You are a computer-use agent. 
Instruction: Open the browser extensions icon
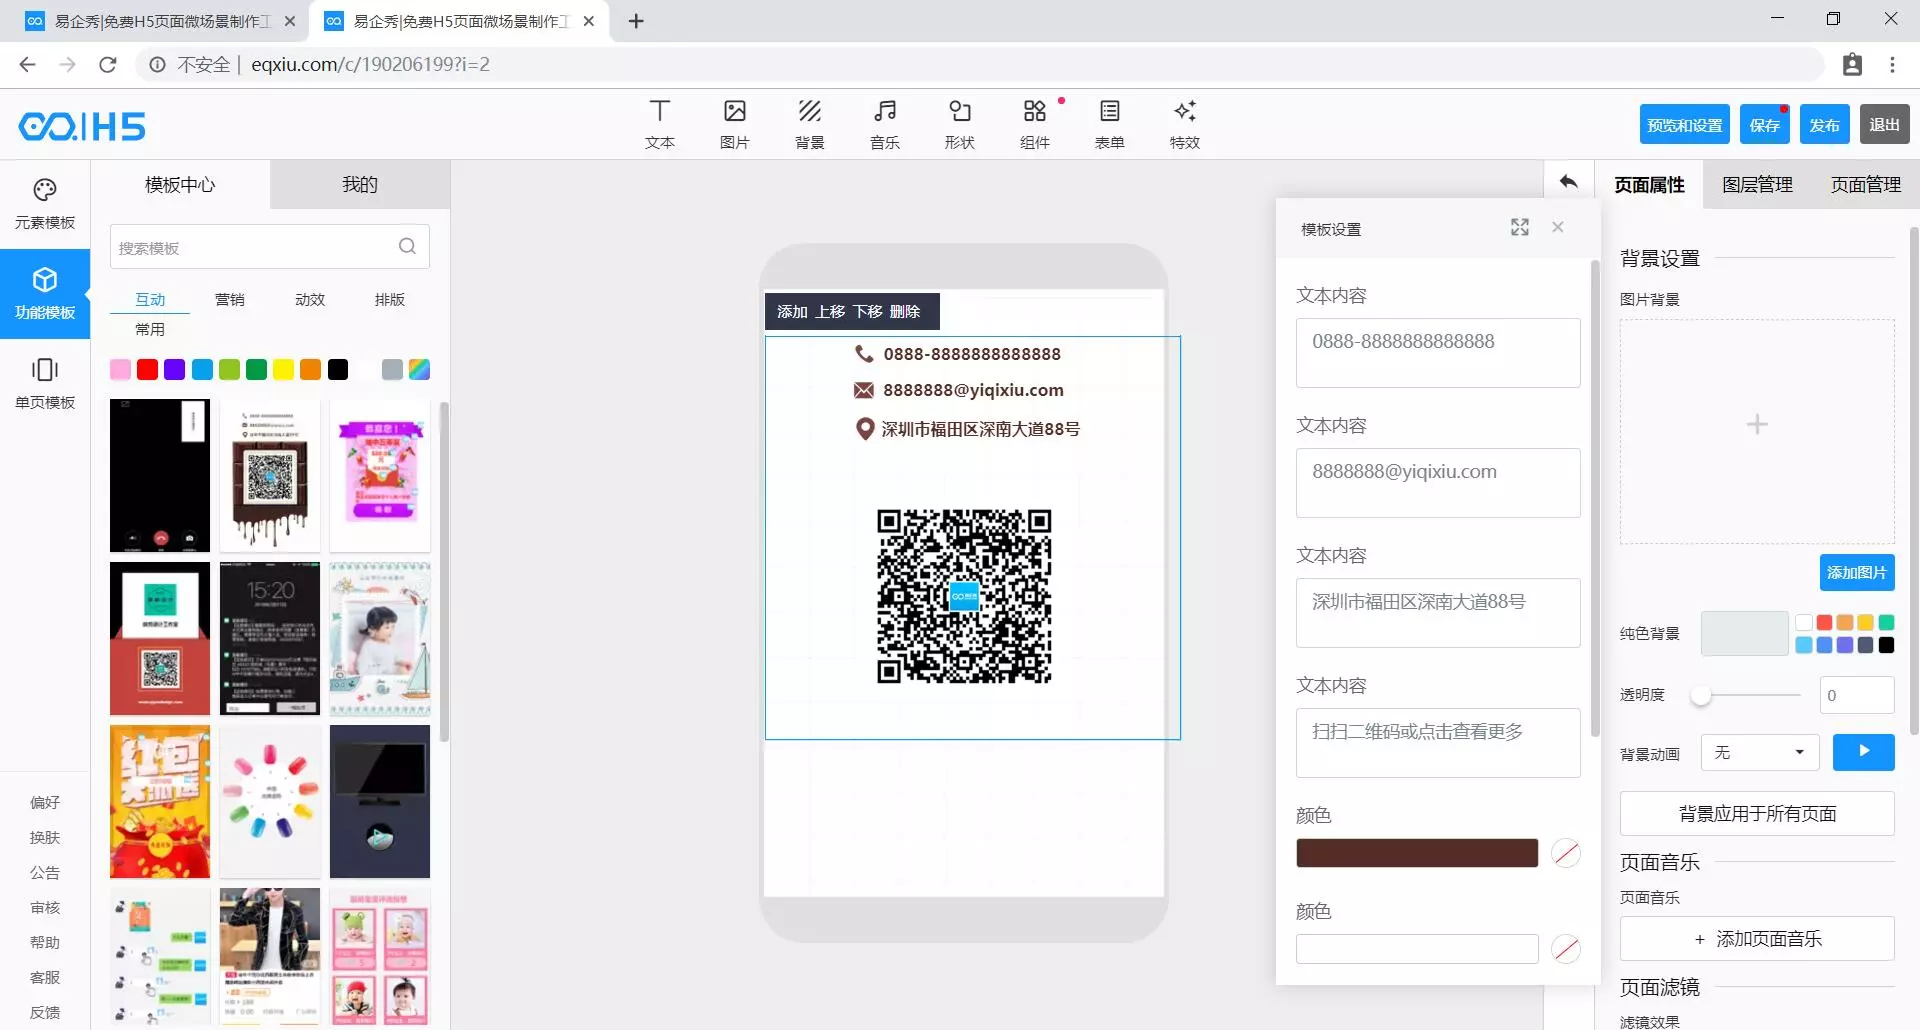pos(1852,65)
